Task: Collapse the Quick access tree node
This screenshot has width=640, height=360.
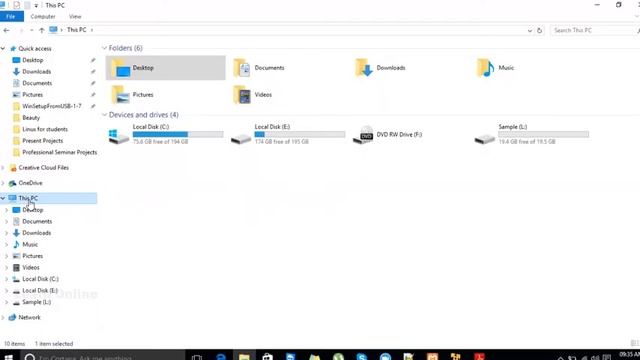Action: (3, 49)
